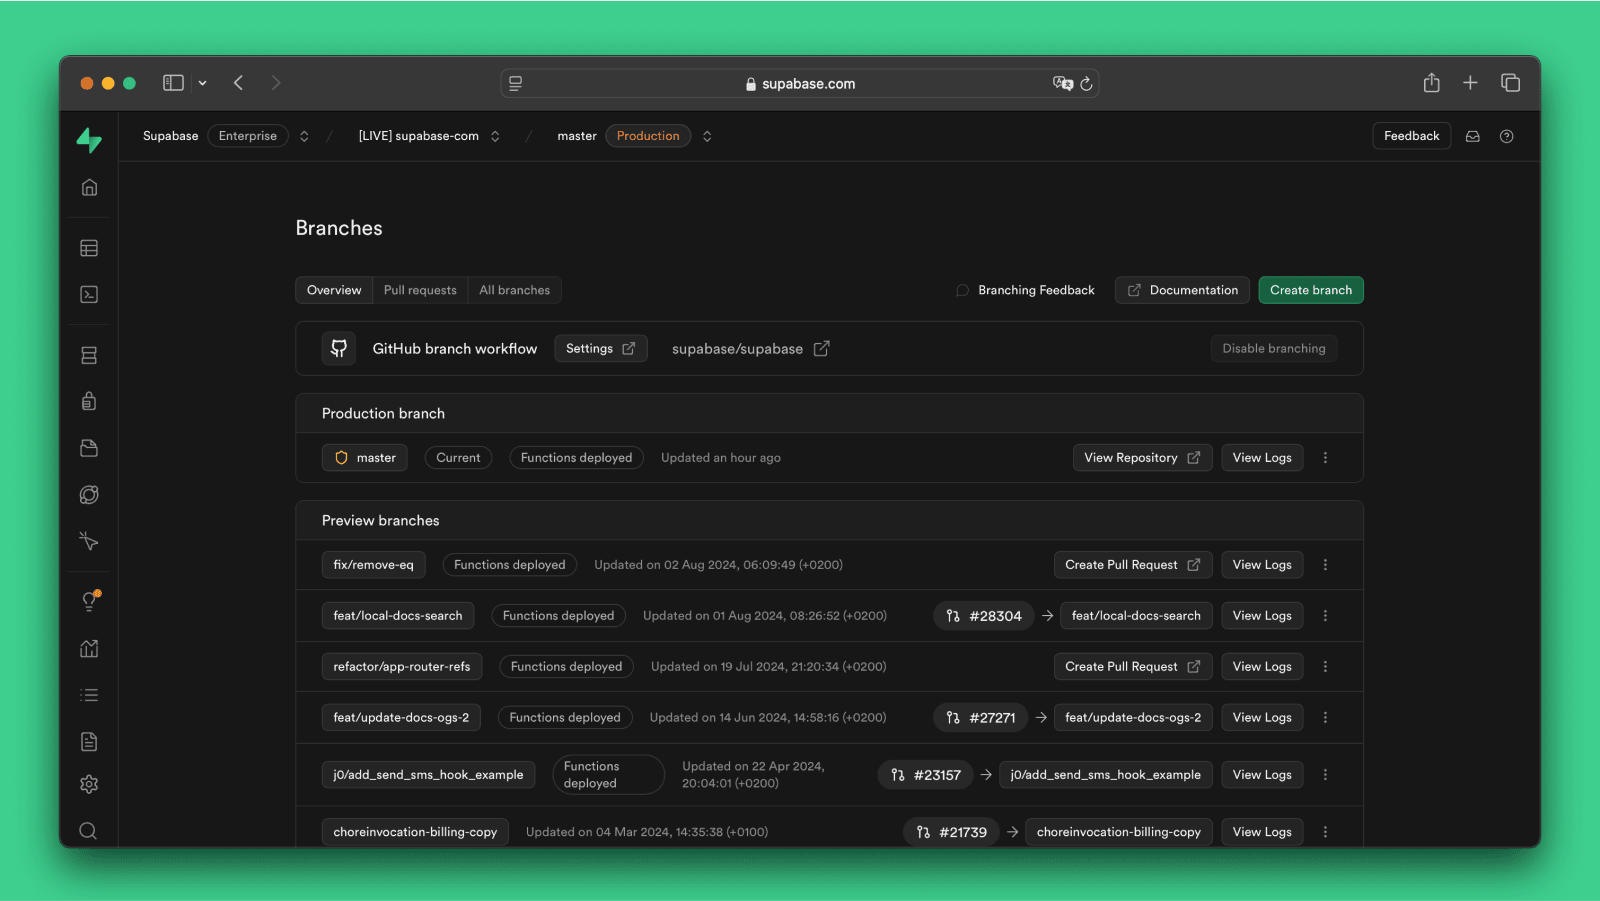
Task: Toggle the Safari sidebar
Action: [173, 83]
